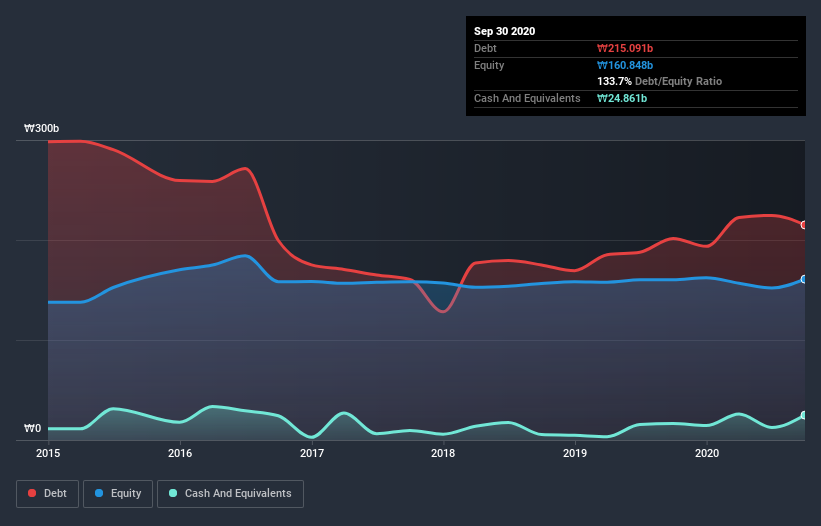Click the 2015 x-axis label
The image size is (821, 526).
pos(48,453)
